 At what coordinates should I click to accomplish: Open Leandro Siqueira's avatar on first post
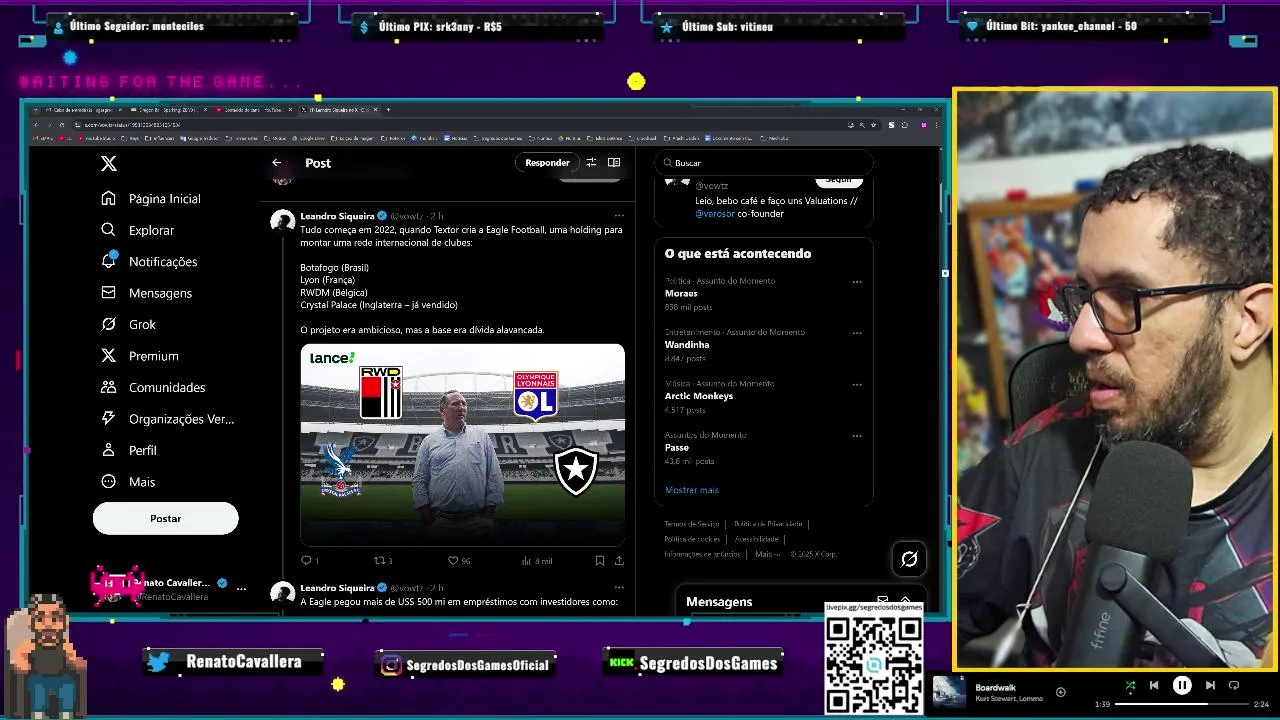coord(283,221)
